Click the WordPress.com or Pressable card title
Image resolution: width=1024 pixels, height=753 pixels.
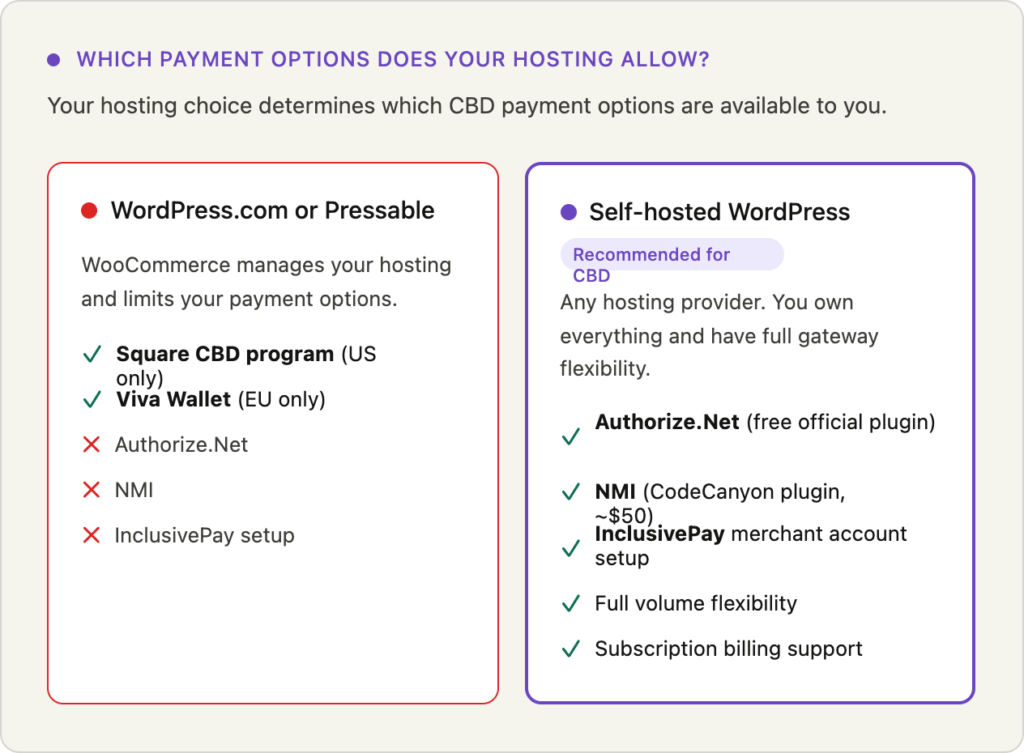pyautogui.click(x=272, y=211)
